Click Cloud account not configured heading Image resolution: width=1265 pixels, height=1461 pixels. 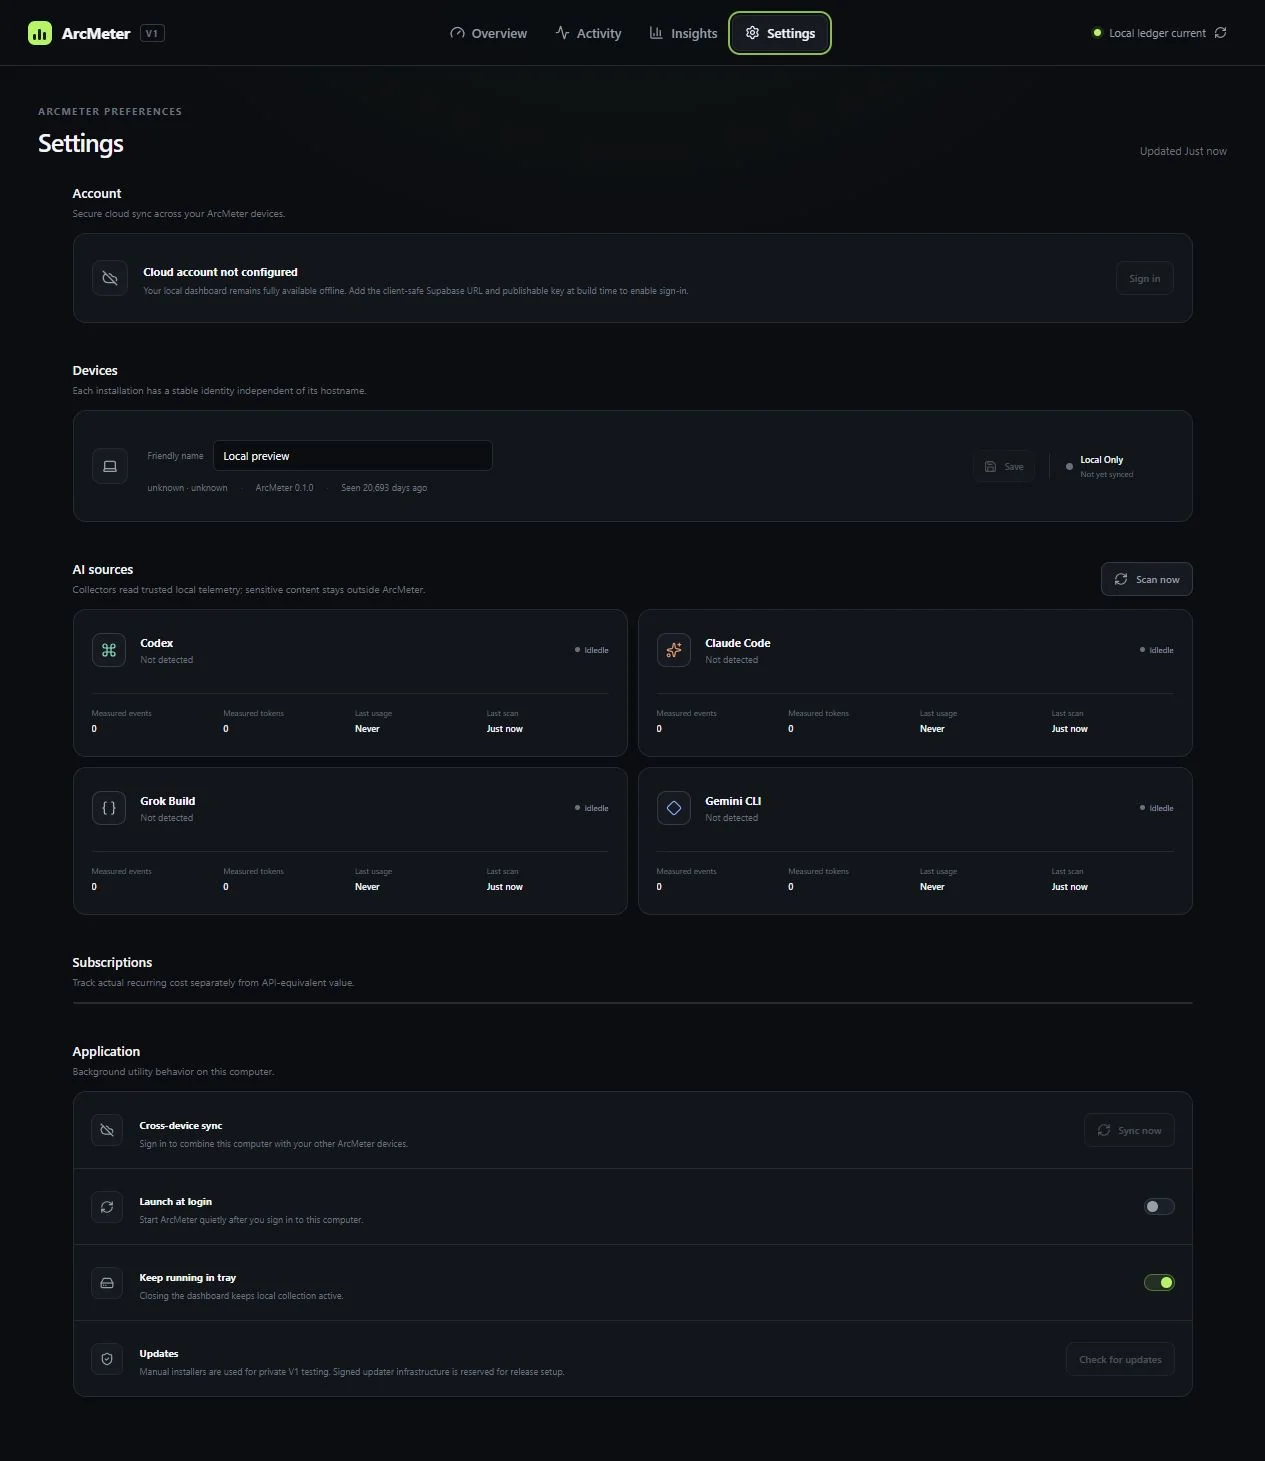220,272
